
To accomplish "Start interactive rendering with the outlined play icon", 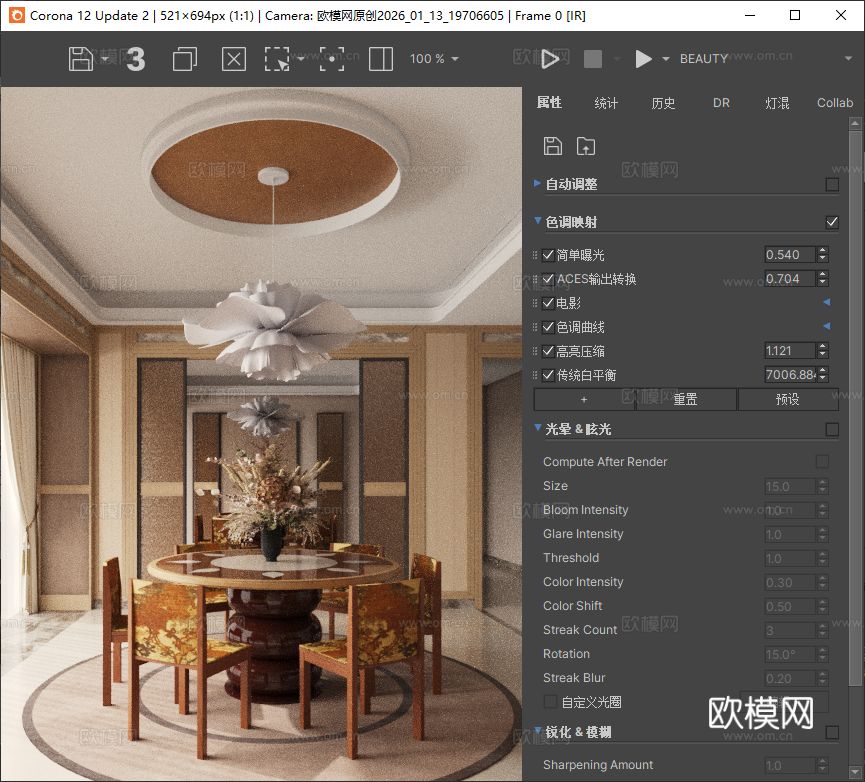I will point(551,59).
